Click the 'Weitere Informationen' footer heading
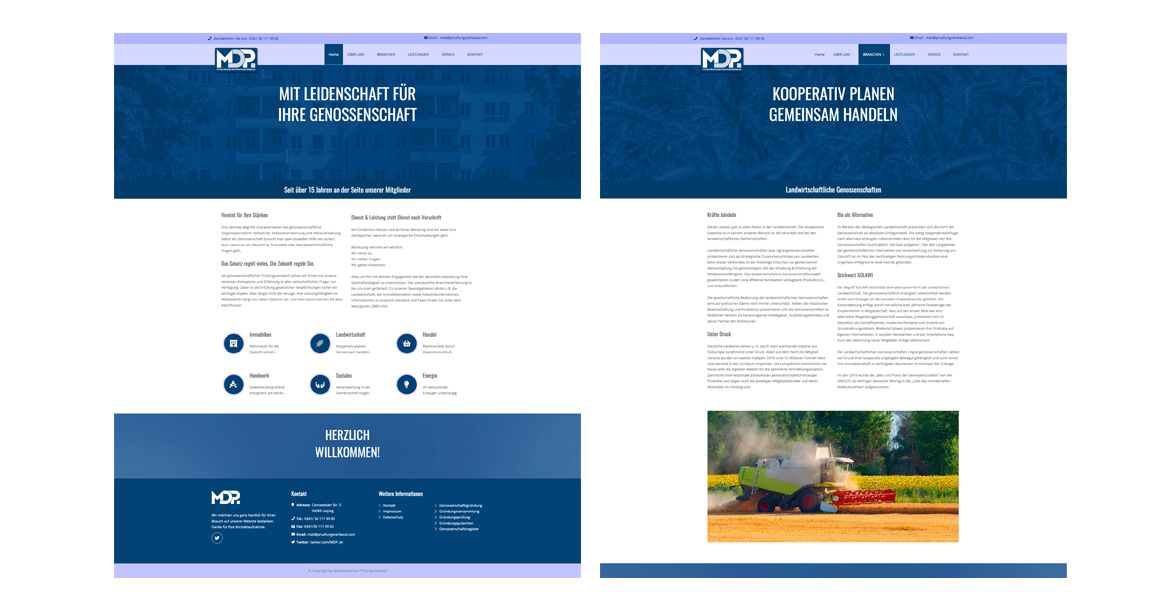Image resolution: width=1170 pixels, height=602 pixels. [x=401, y=494]
